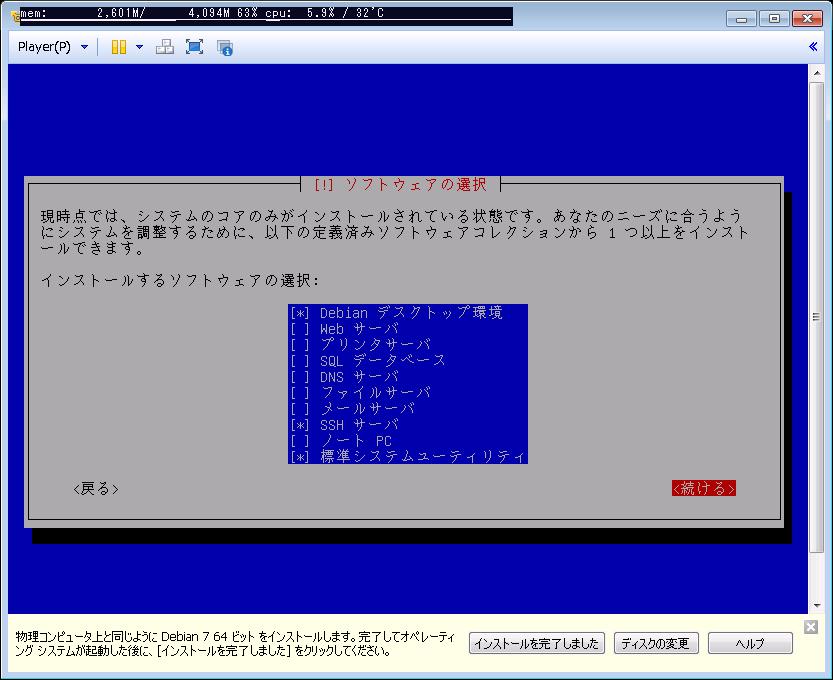Click the インストールするソフトウェアの選択 label
Image resolution: width=833 pixels, height=680 pixels.
[180, 280]
